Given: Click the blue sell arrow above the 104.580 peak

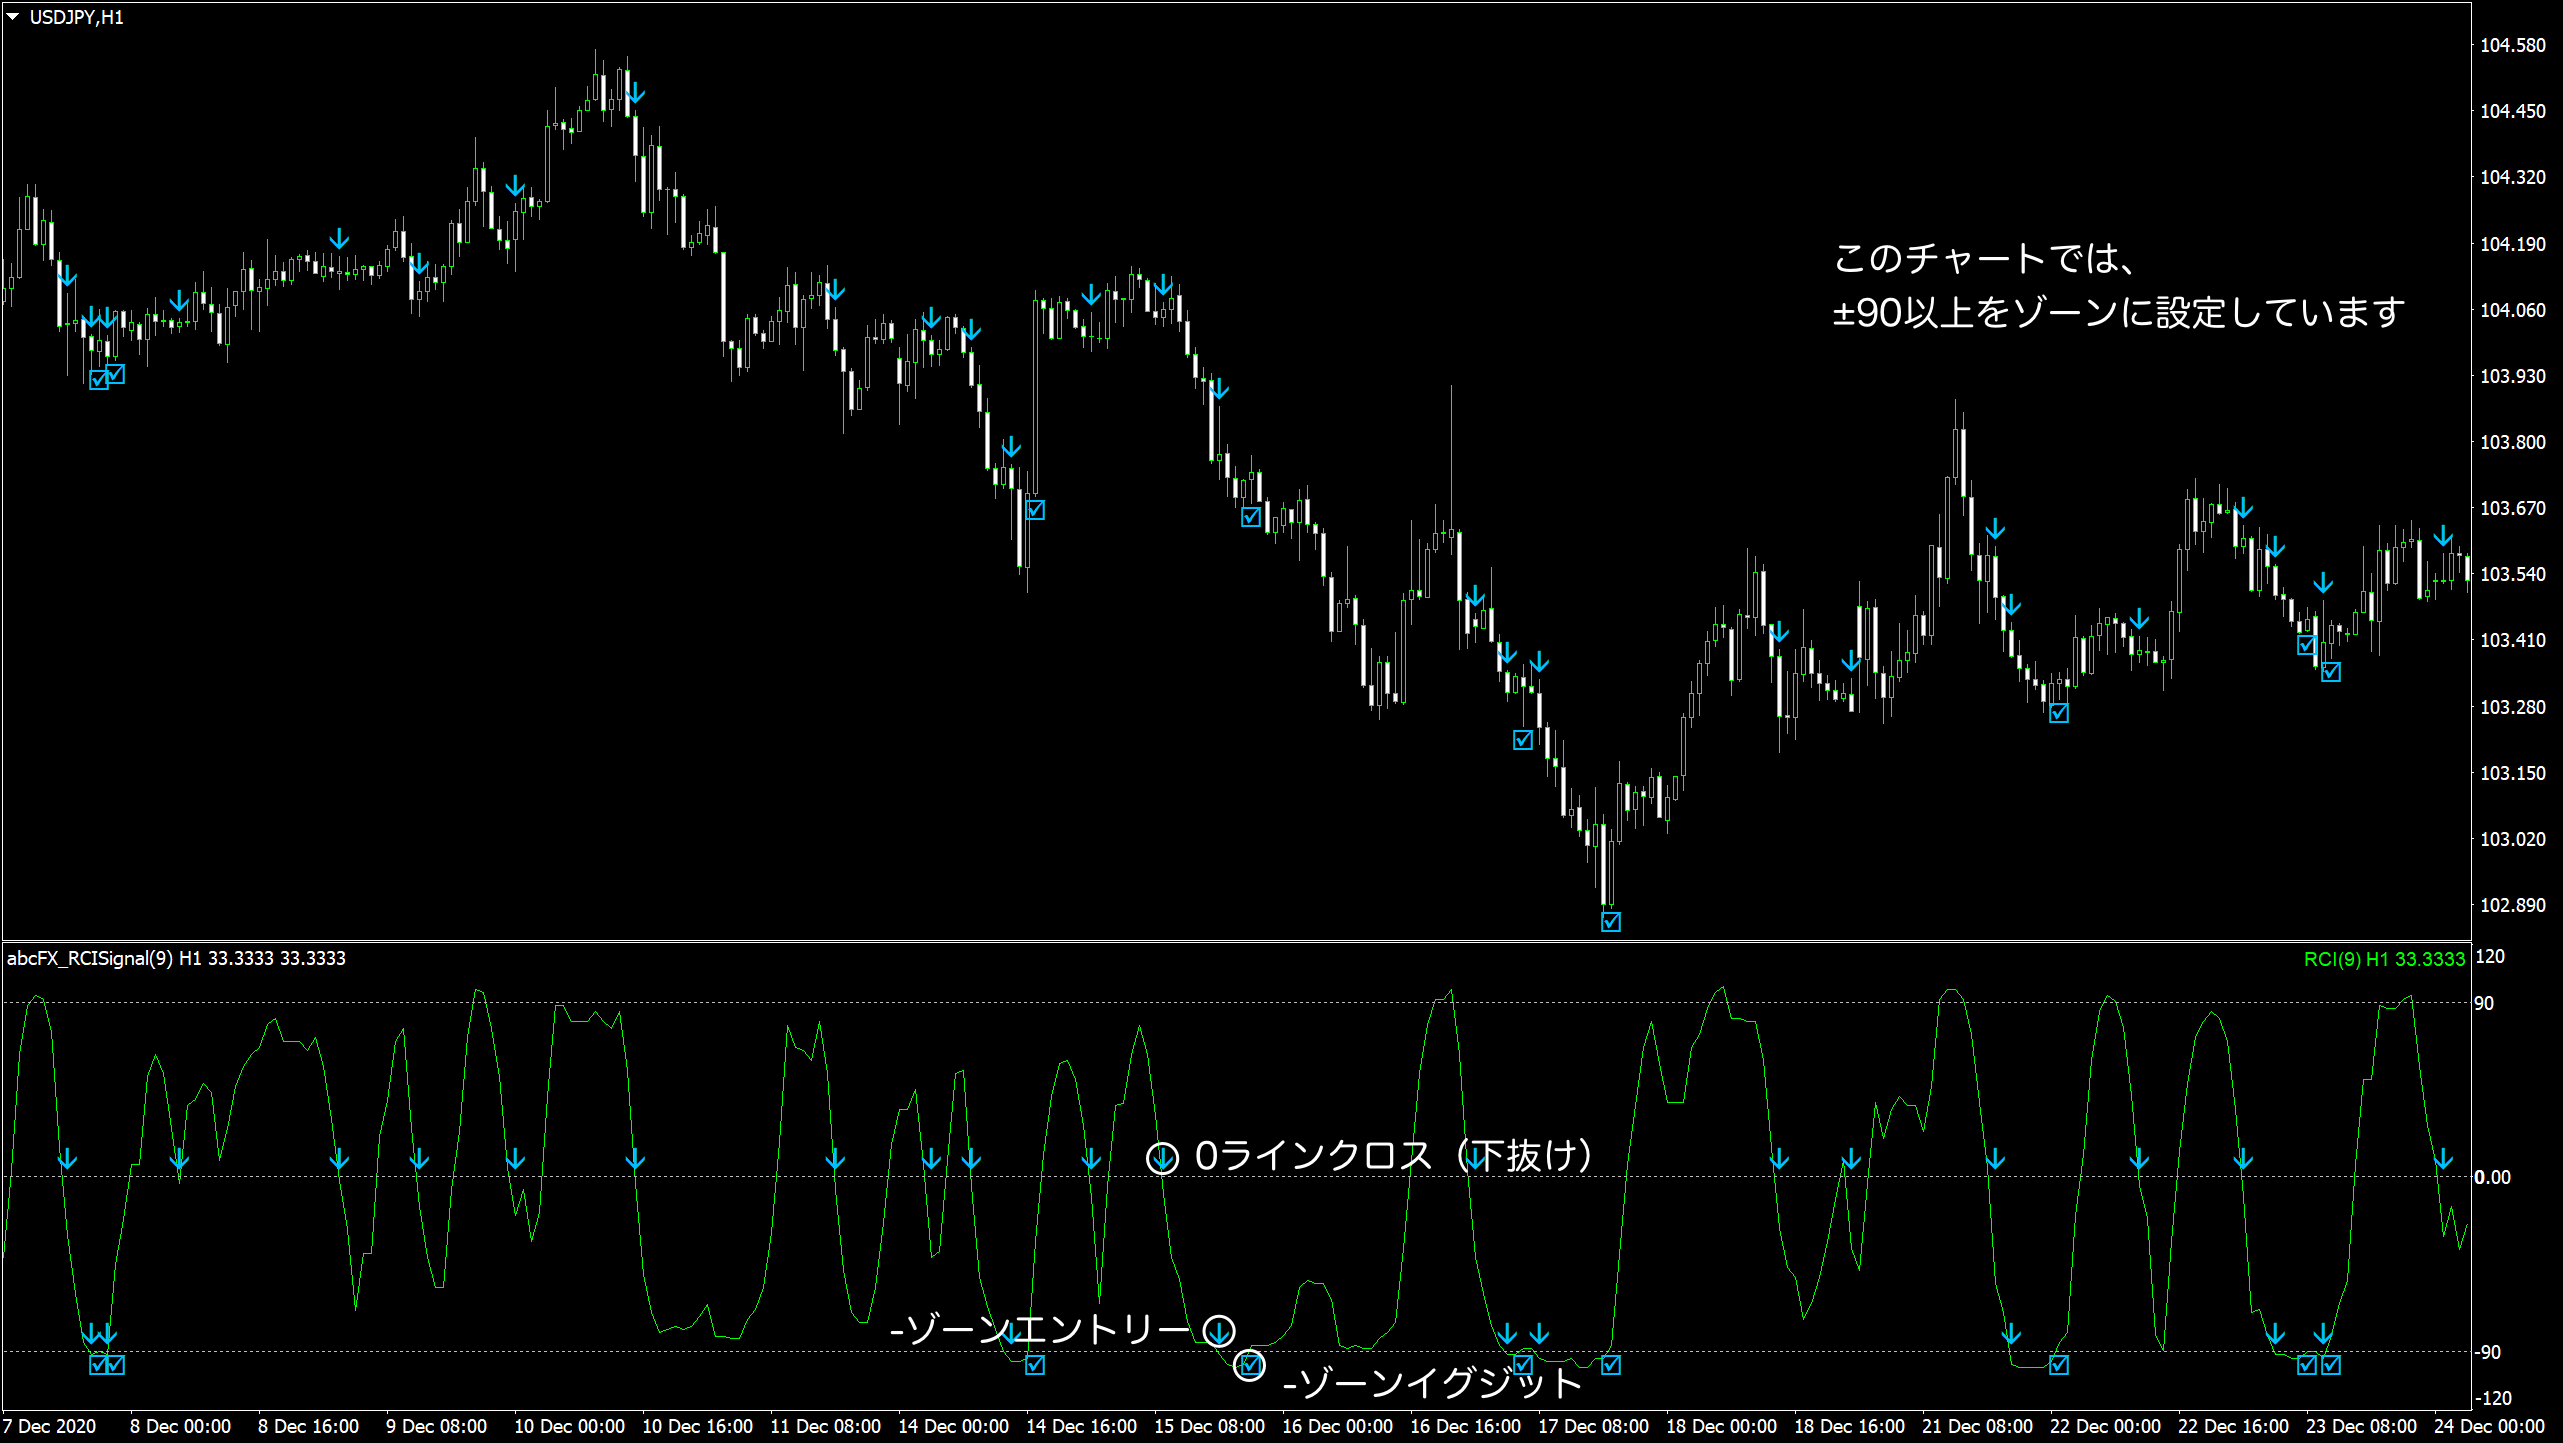Looking at the screenshot, I should click(x=635, y=90).
